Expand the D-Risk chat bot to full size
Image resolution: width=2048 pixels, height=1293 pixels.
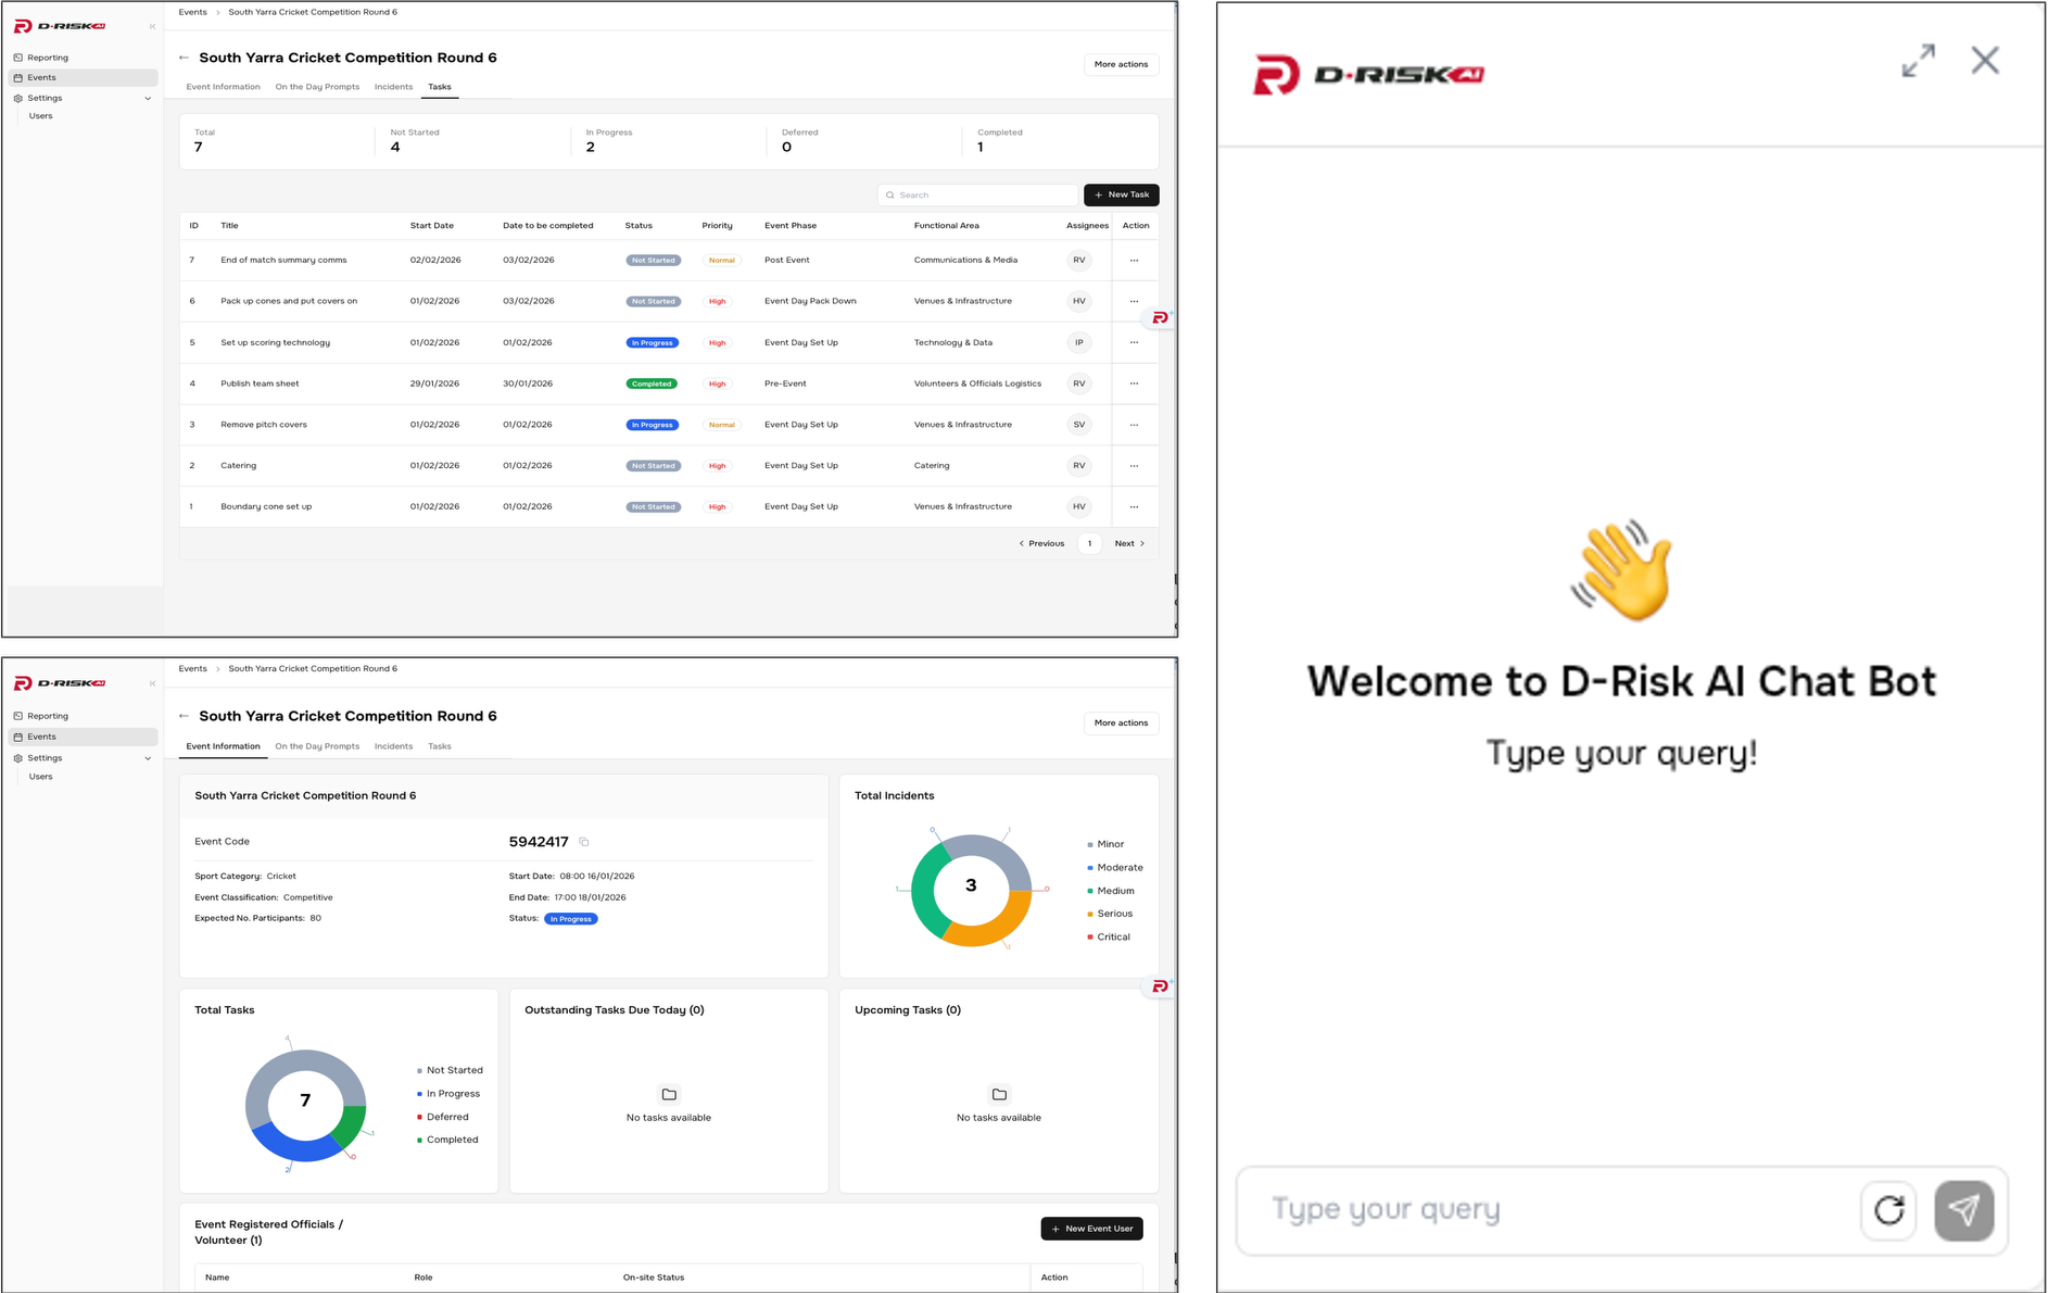point(1918,60)
